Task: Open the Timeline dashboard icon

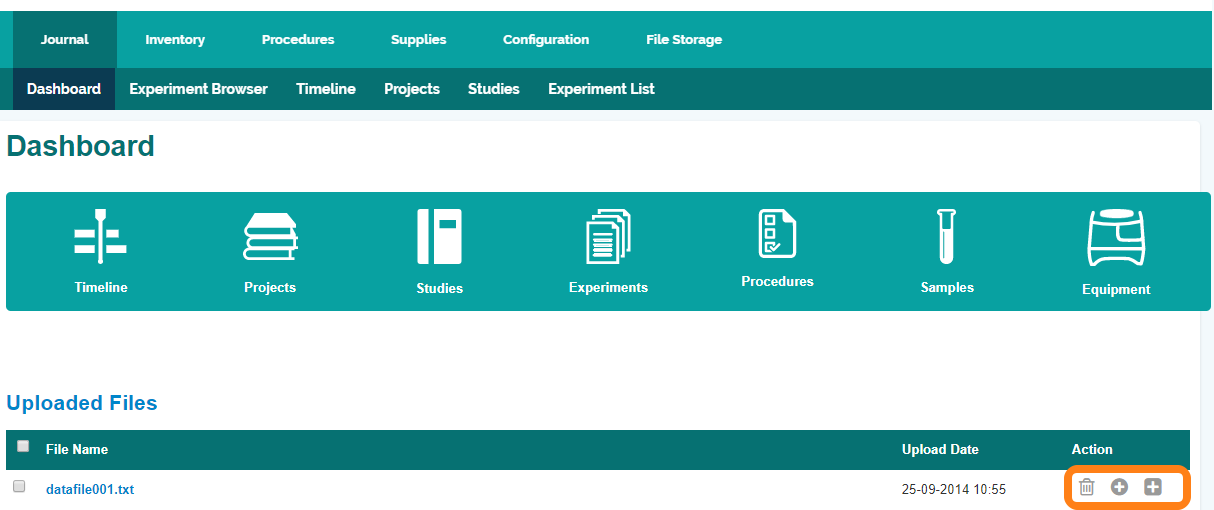Action: click(100, 238)
